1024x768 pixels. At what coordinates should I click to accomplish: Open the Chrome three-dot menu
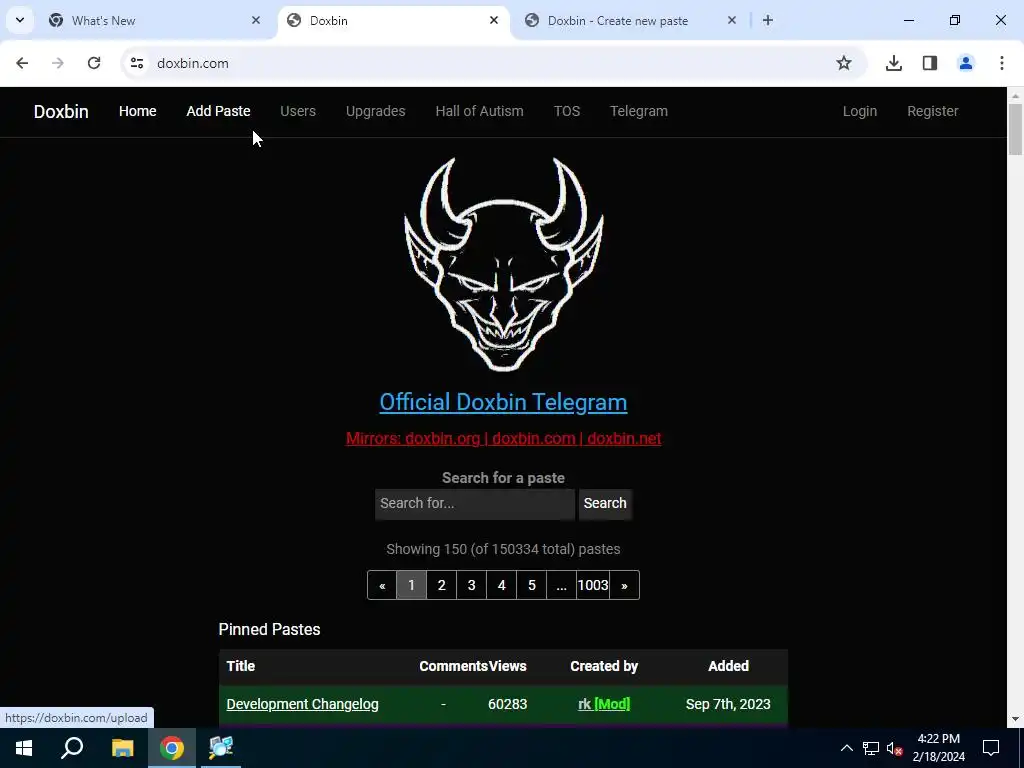(x=1002, y=63)
